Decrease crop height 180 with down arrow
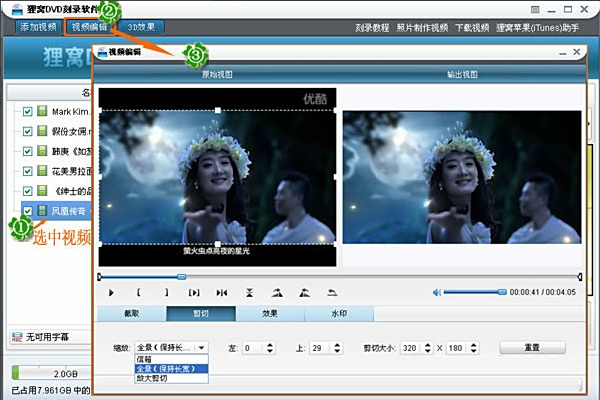Screen dimensions: 600x400 (x=474, y=351)
